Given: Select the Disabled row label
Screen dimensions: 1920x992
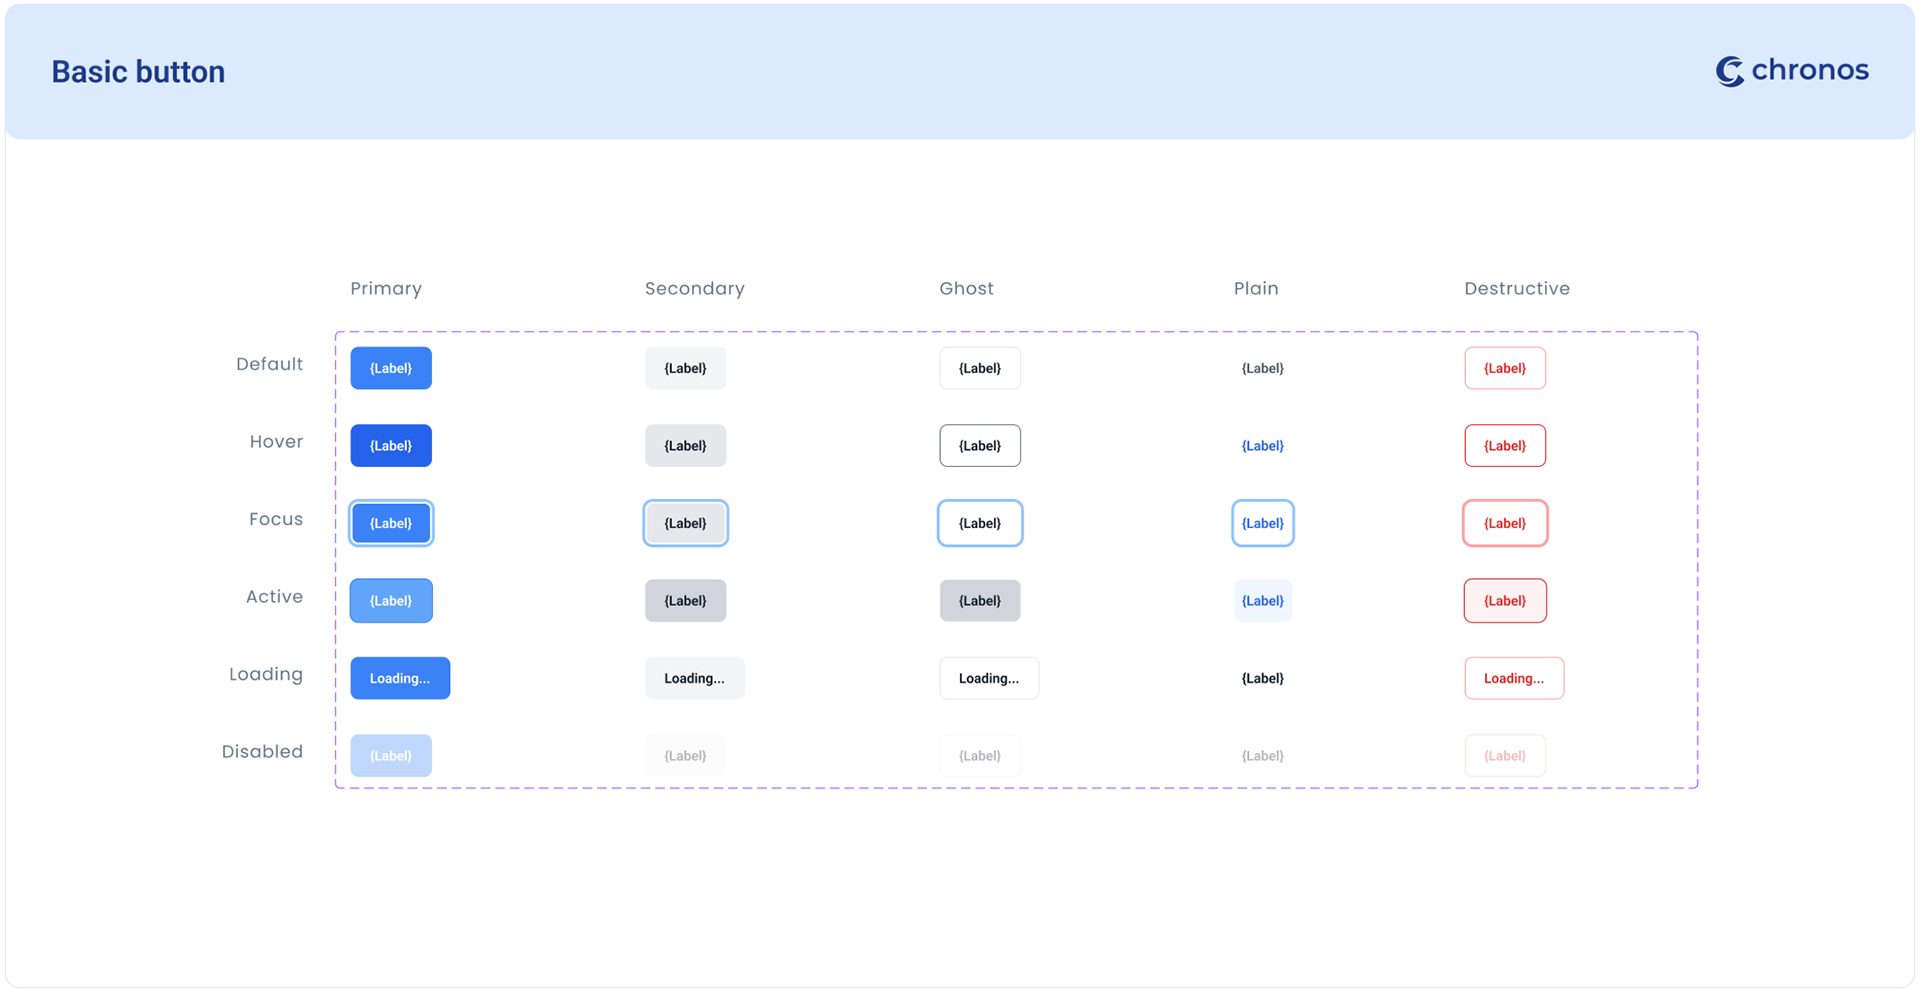Looking at the screenshot, I should (x=262, y=752).
